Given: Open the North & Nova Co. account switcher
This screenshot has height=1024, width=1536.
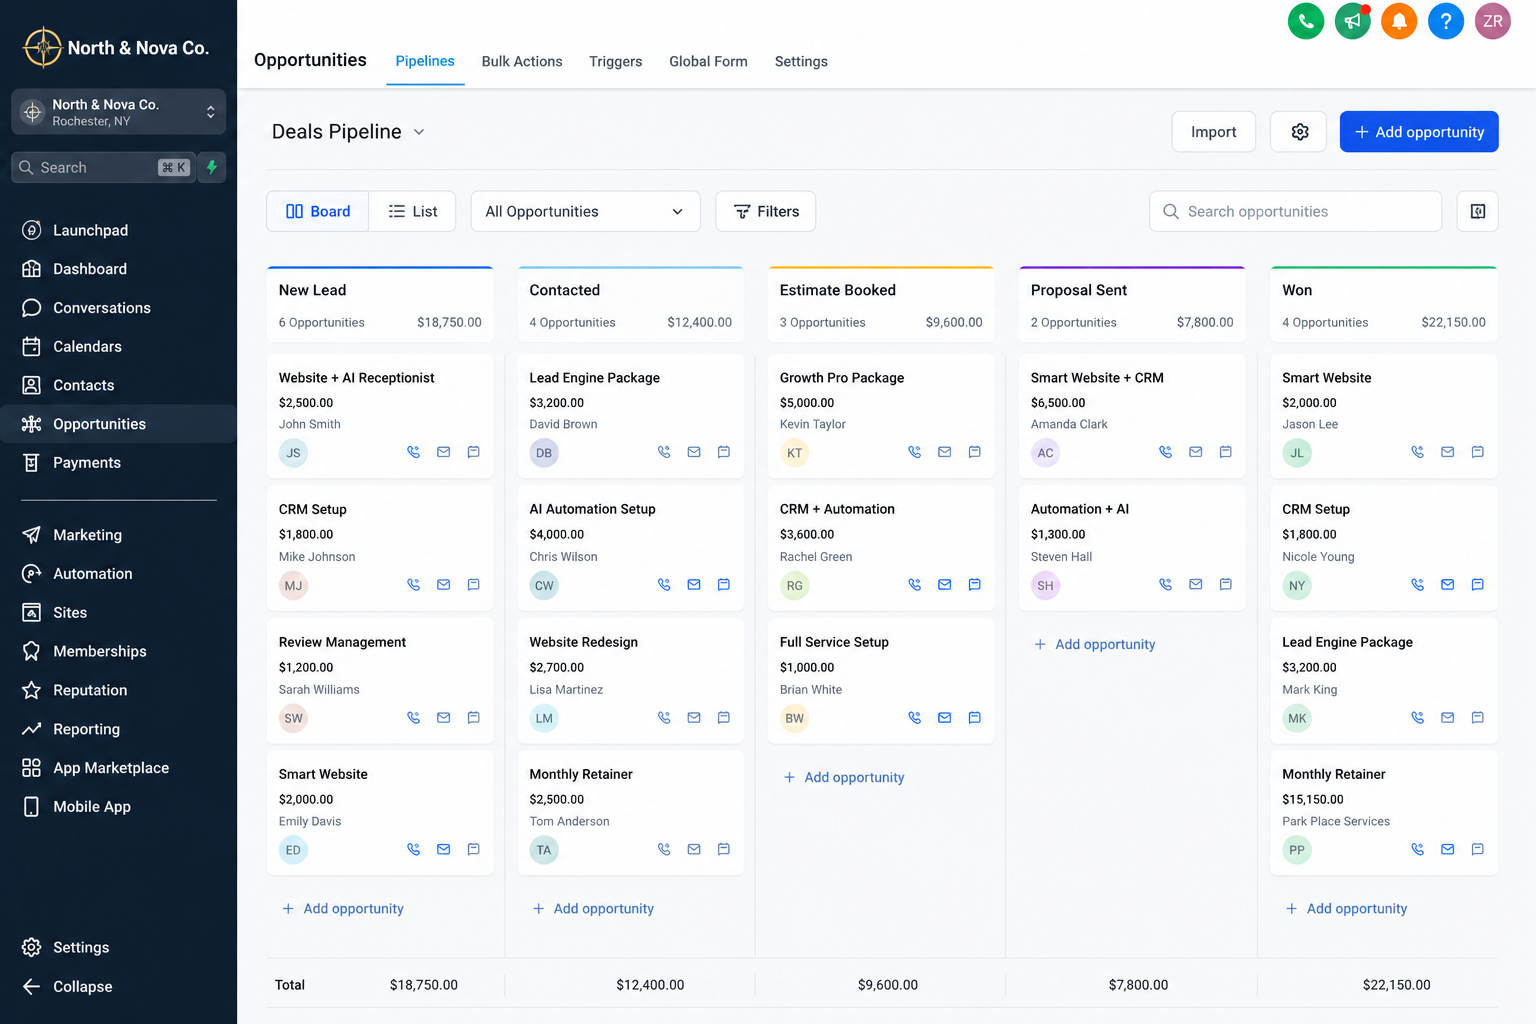Looking at the screenshot, I should tap(119, 112).
